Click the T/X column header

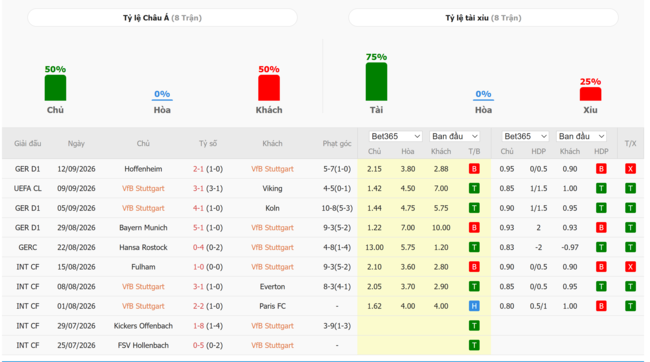pyautogui.click(x=631, y=143)
